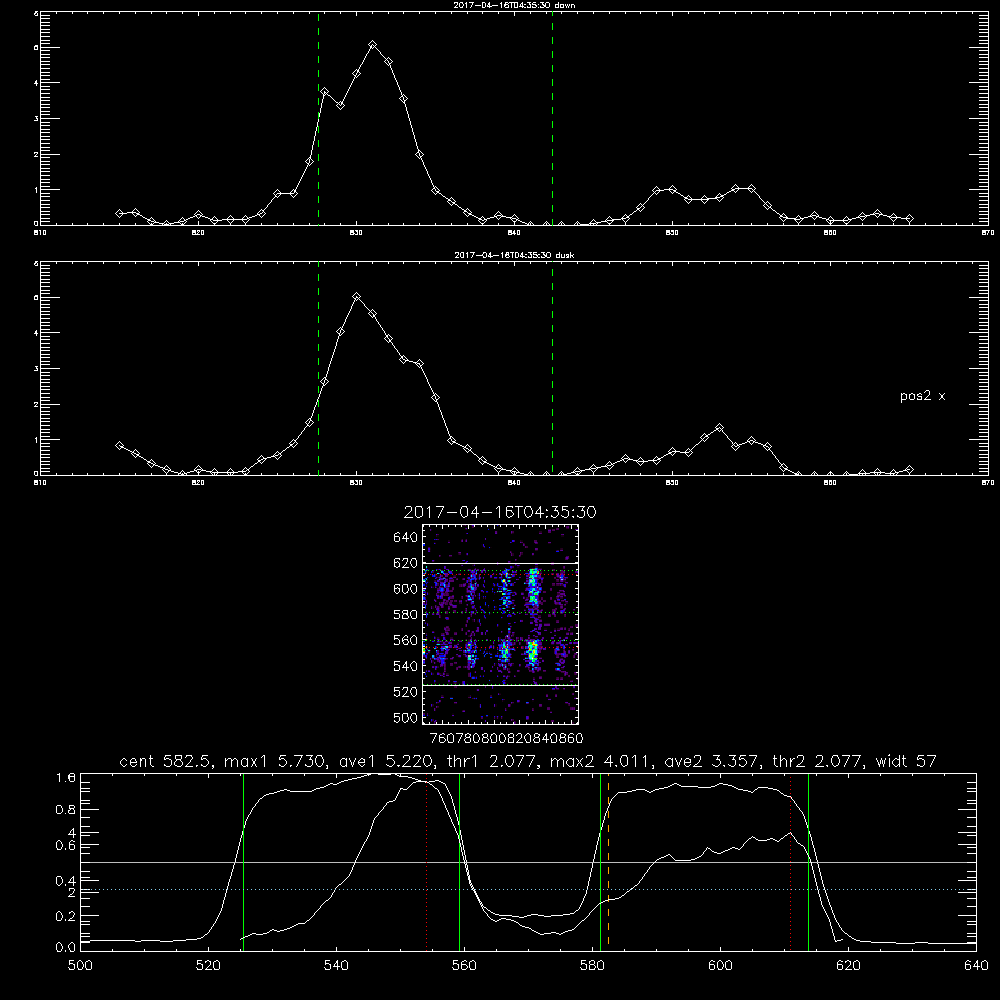Click '0.2' on the bottom plot y-axis
Image resolution: width=1000 pixels, height=1000 pixels.
point(66,916)
